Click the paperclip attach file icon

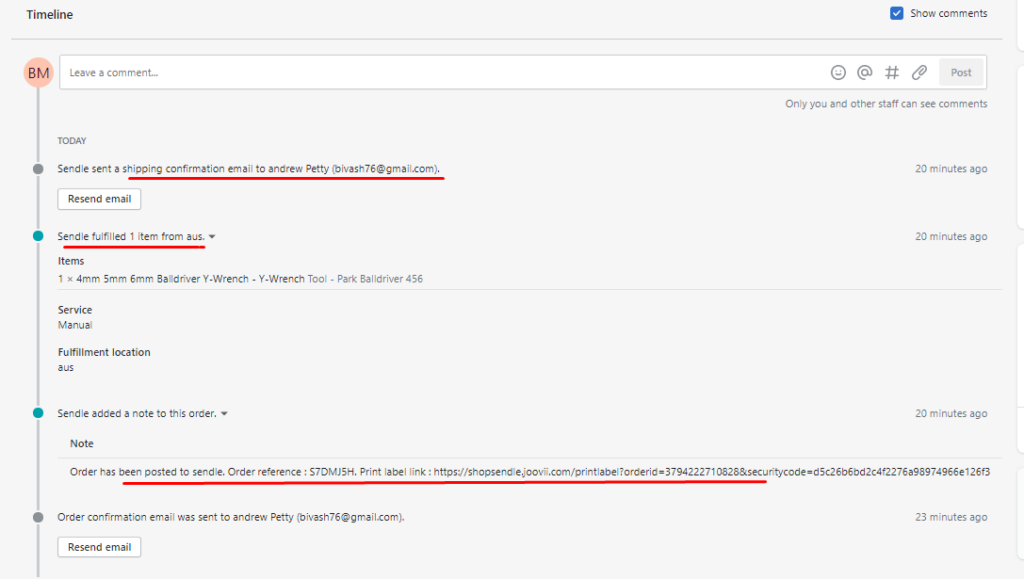pos(919,72)
